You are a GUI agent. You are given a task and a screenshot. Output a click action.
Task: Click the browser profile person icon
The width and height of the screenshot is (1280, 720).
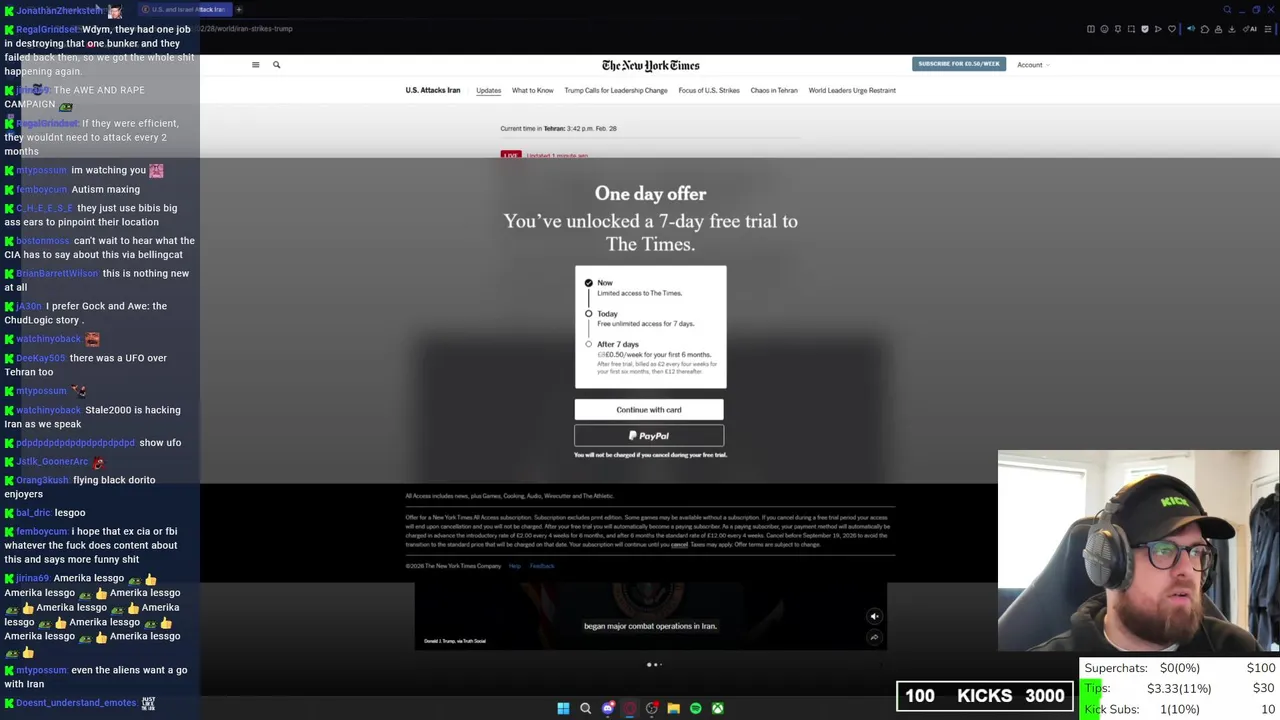coord(1218,29)
